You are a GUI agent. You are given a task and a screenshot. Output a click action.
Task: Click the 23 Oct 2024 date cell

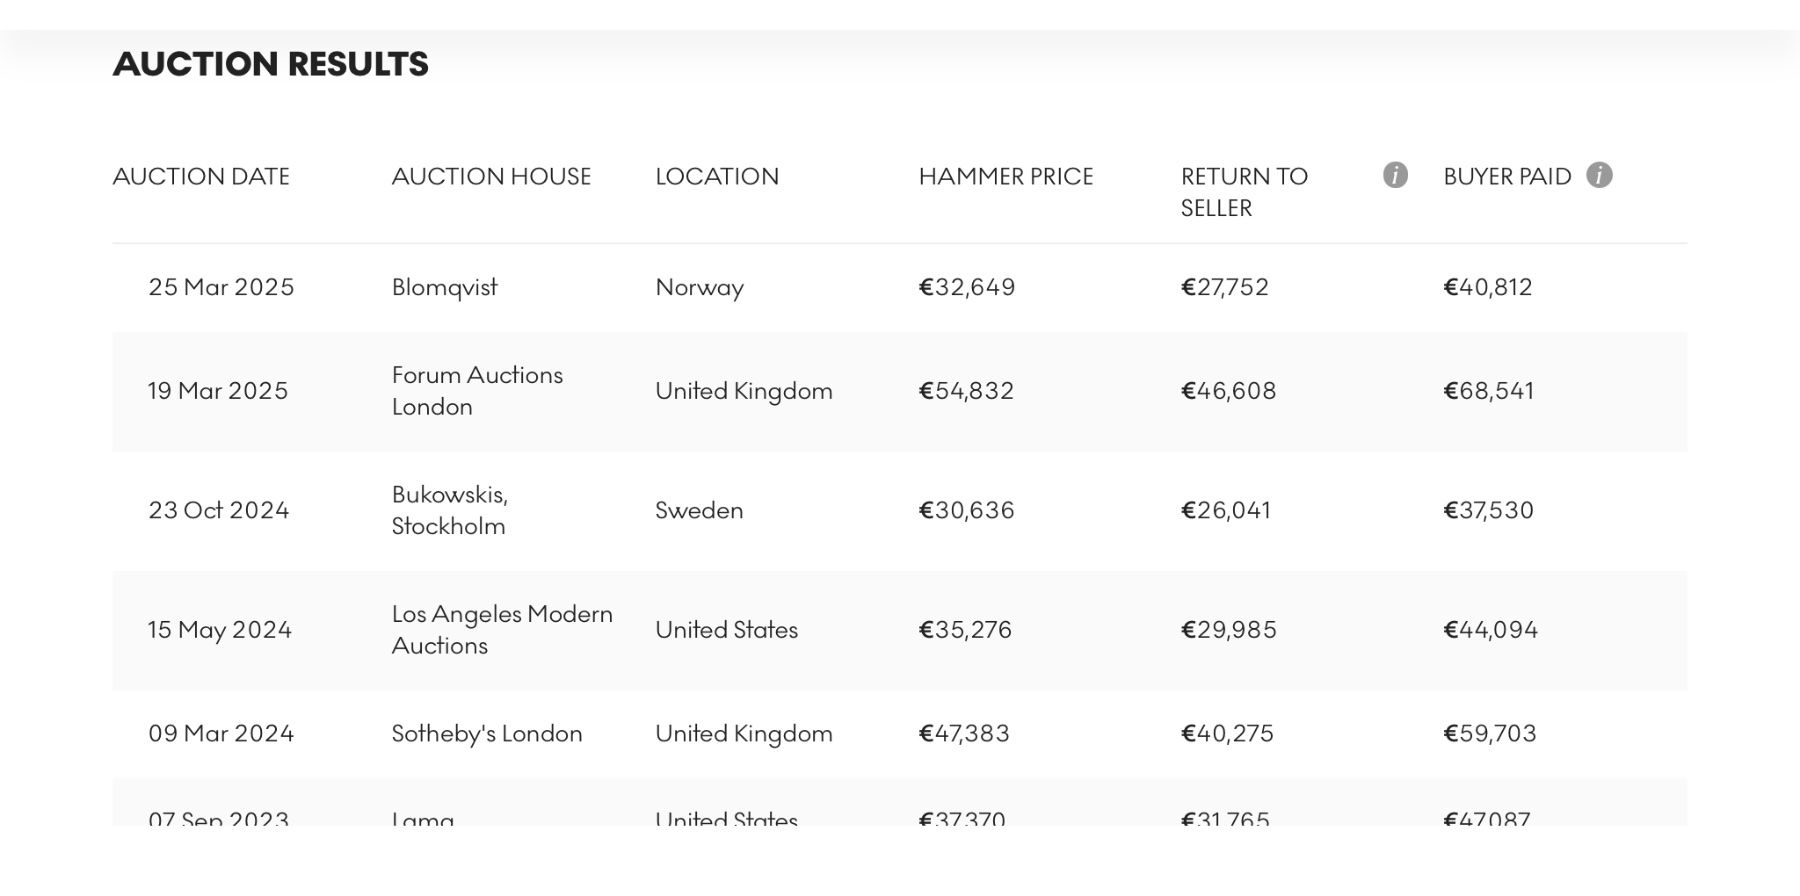point(219,510)
